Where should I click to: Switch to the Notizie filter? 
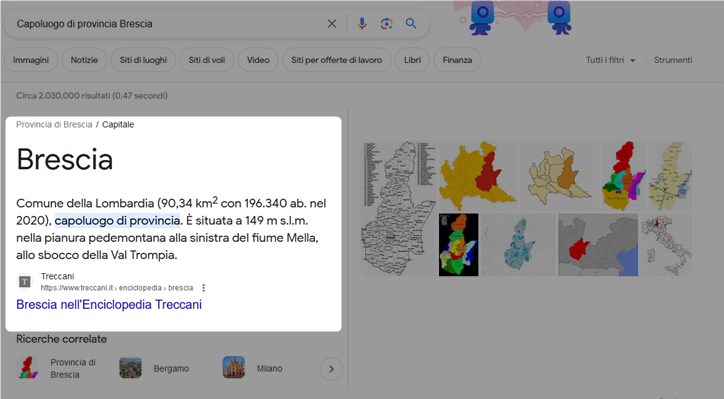click(x=84, y=60)
